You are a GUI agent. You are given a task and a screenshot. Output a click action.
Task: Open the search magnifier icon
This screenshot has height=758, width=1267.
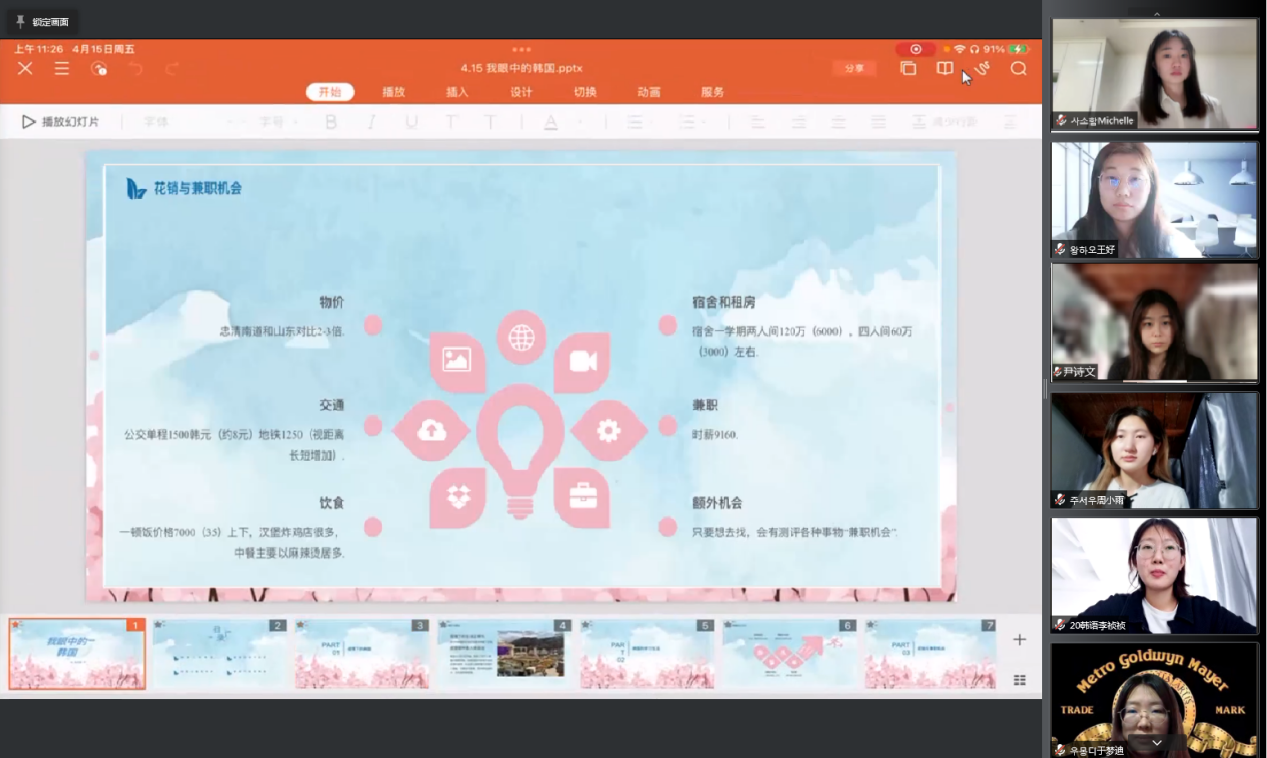tap(1018, 68)
